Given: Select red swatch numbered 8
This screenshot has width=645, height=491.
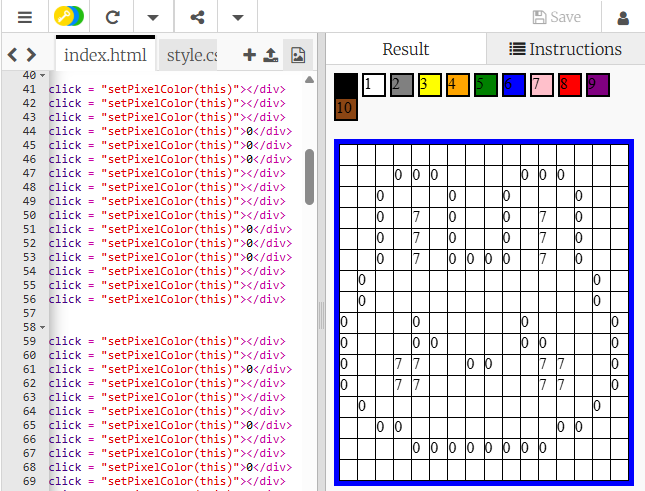Looking at the screenshot, I should [x=570, y=85].
